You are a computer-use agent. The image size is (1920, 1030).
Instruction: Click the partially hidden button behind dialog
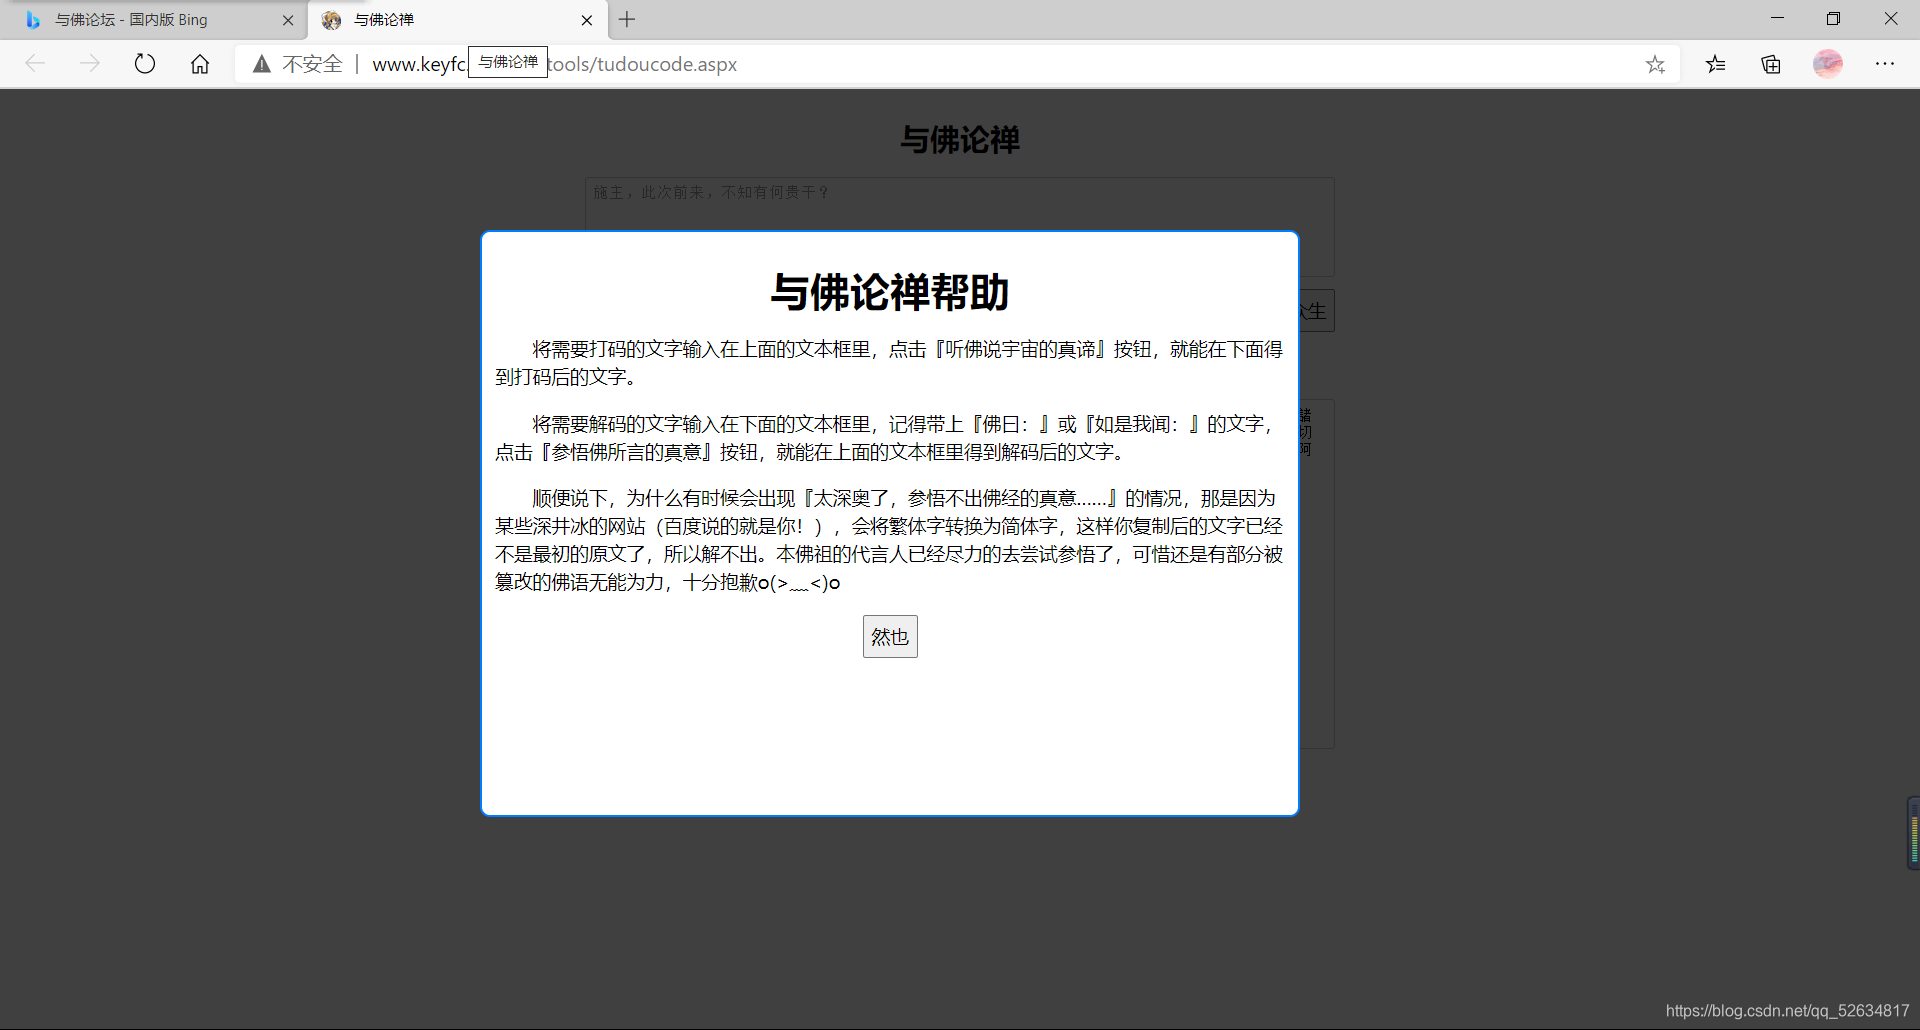(1317, 311)
